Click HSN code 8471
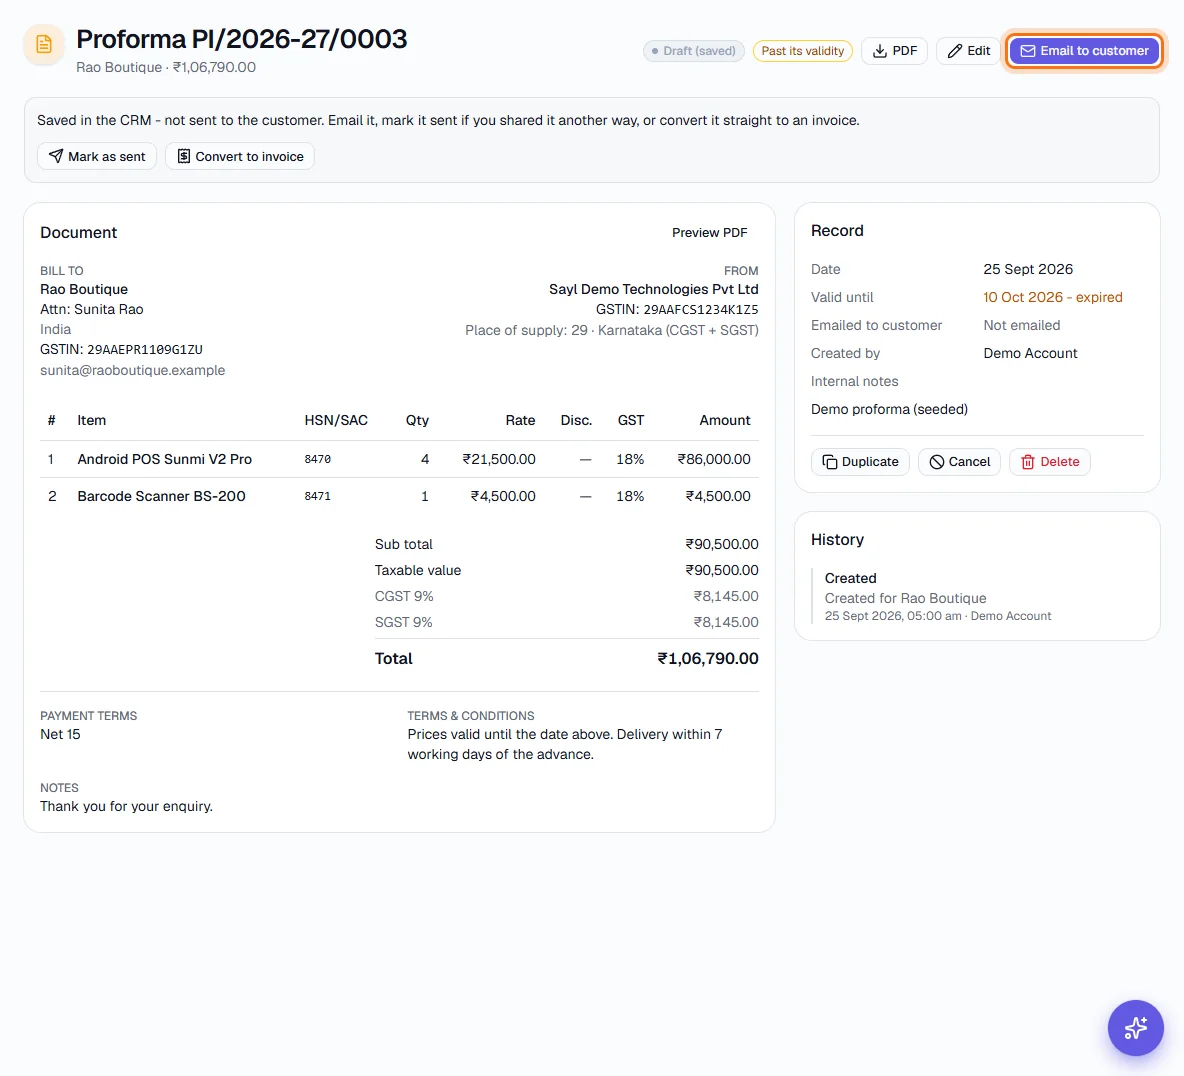 point(317,496)
